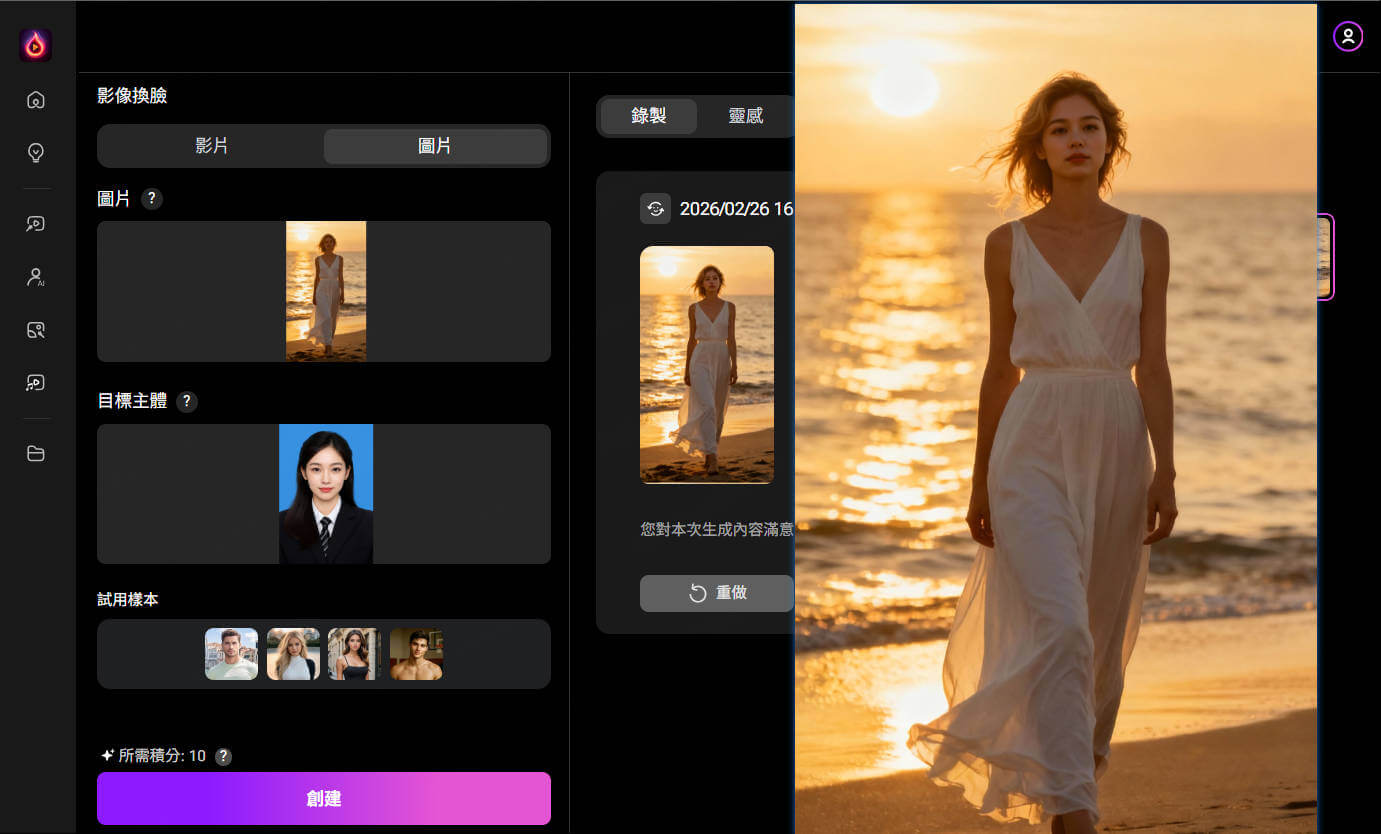
Task: Click help icon next to 目標主體
Action: pyautogui.click(x=186, y=401)
